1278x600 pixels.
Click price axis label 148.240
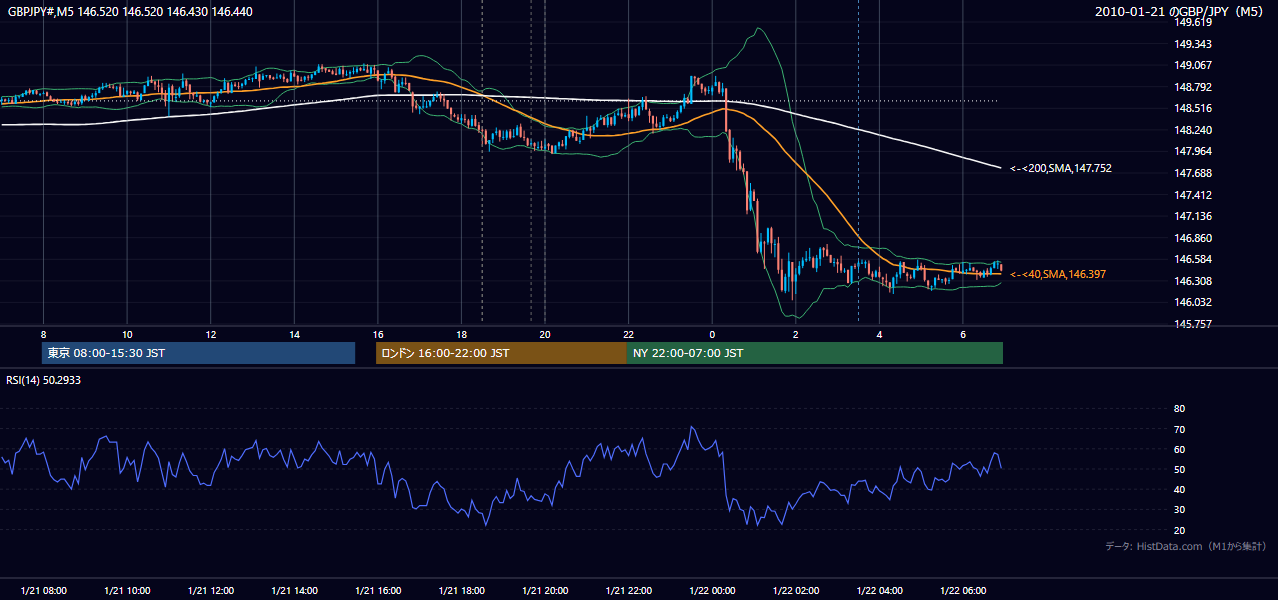pos(1194,130)
